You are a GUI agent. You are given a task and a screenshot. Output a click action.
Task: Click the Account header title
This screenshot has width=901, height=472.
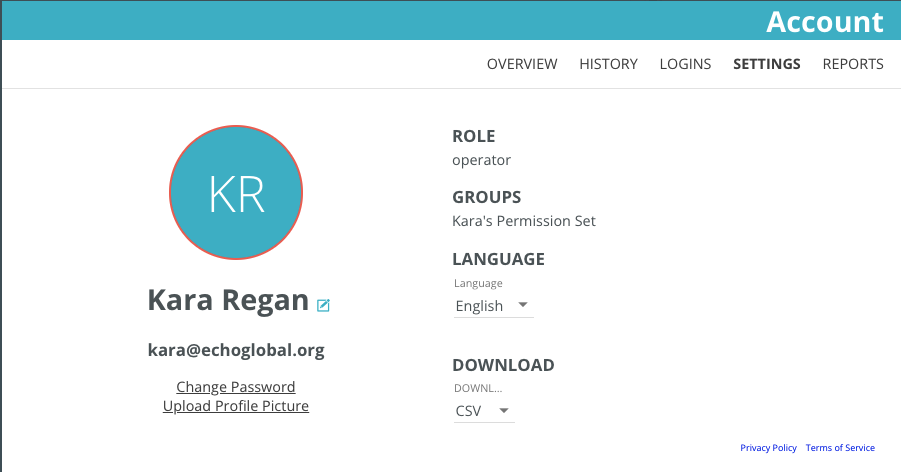click(825, 22)
